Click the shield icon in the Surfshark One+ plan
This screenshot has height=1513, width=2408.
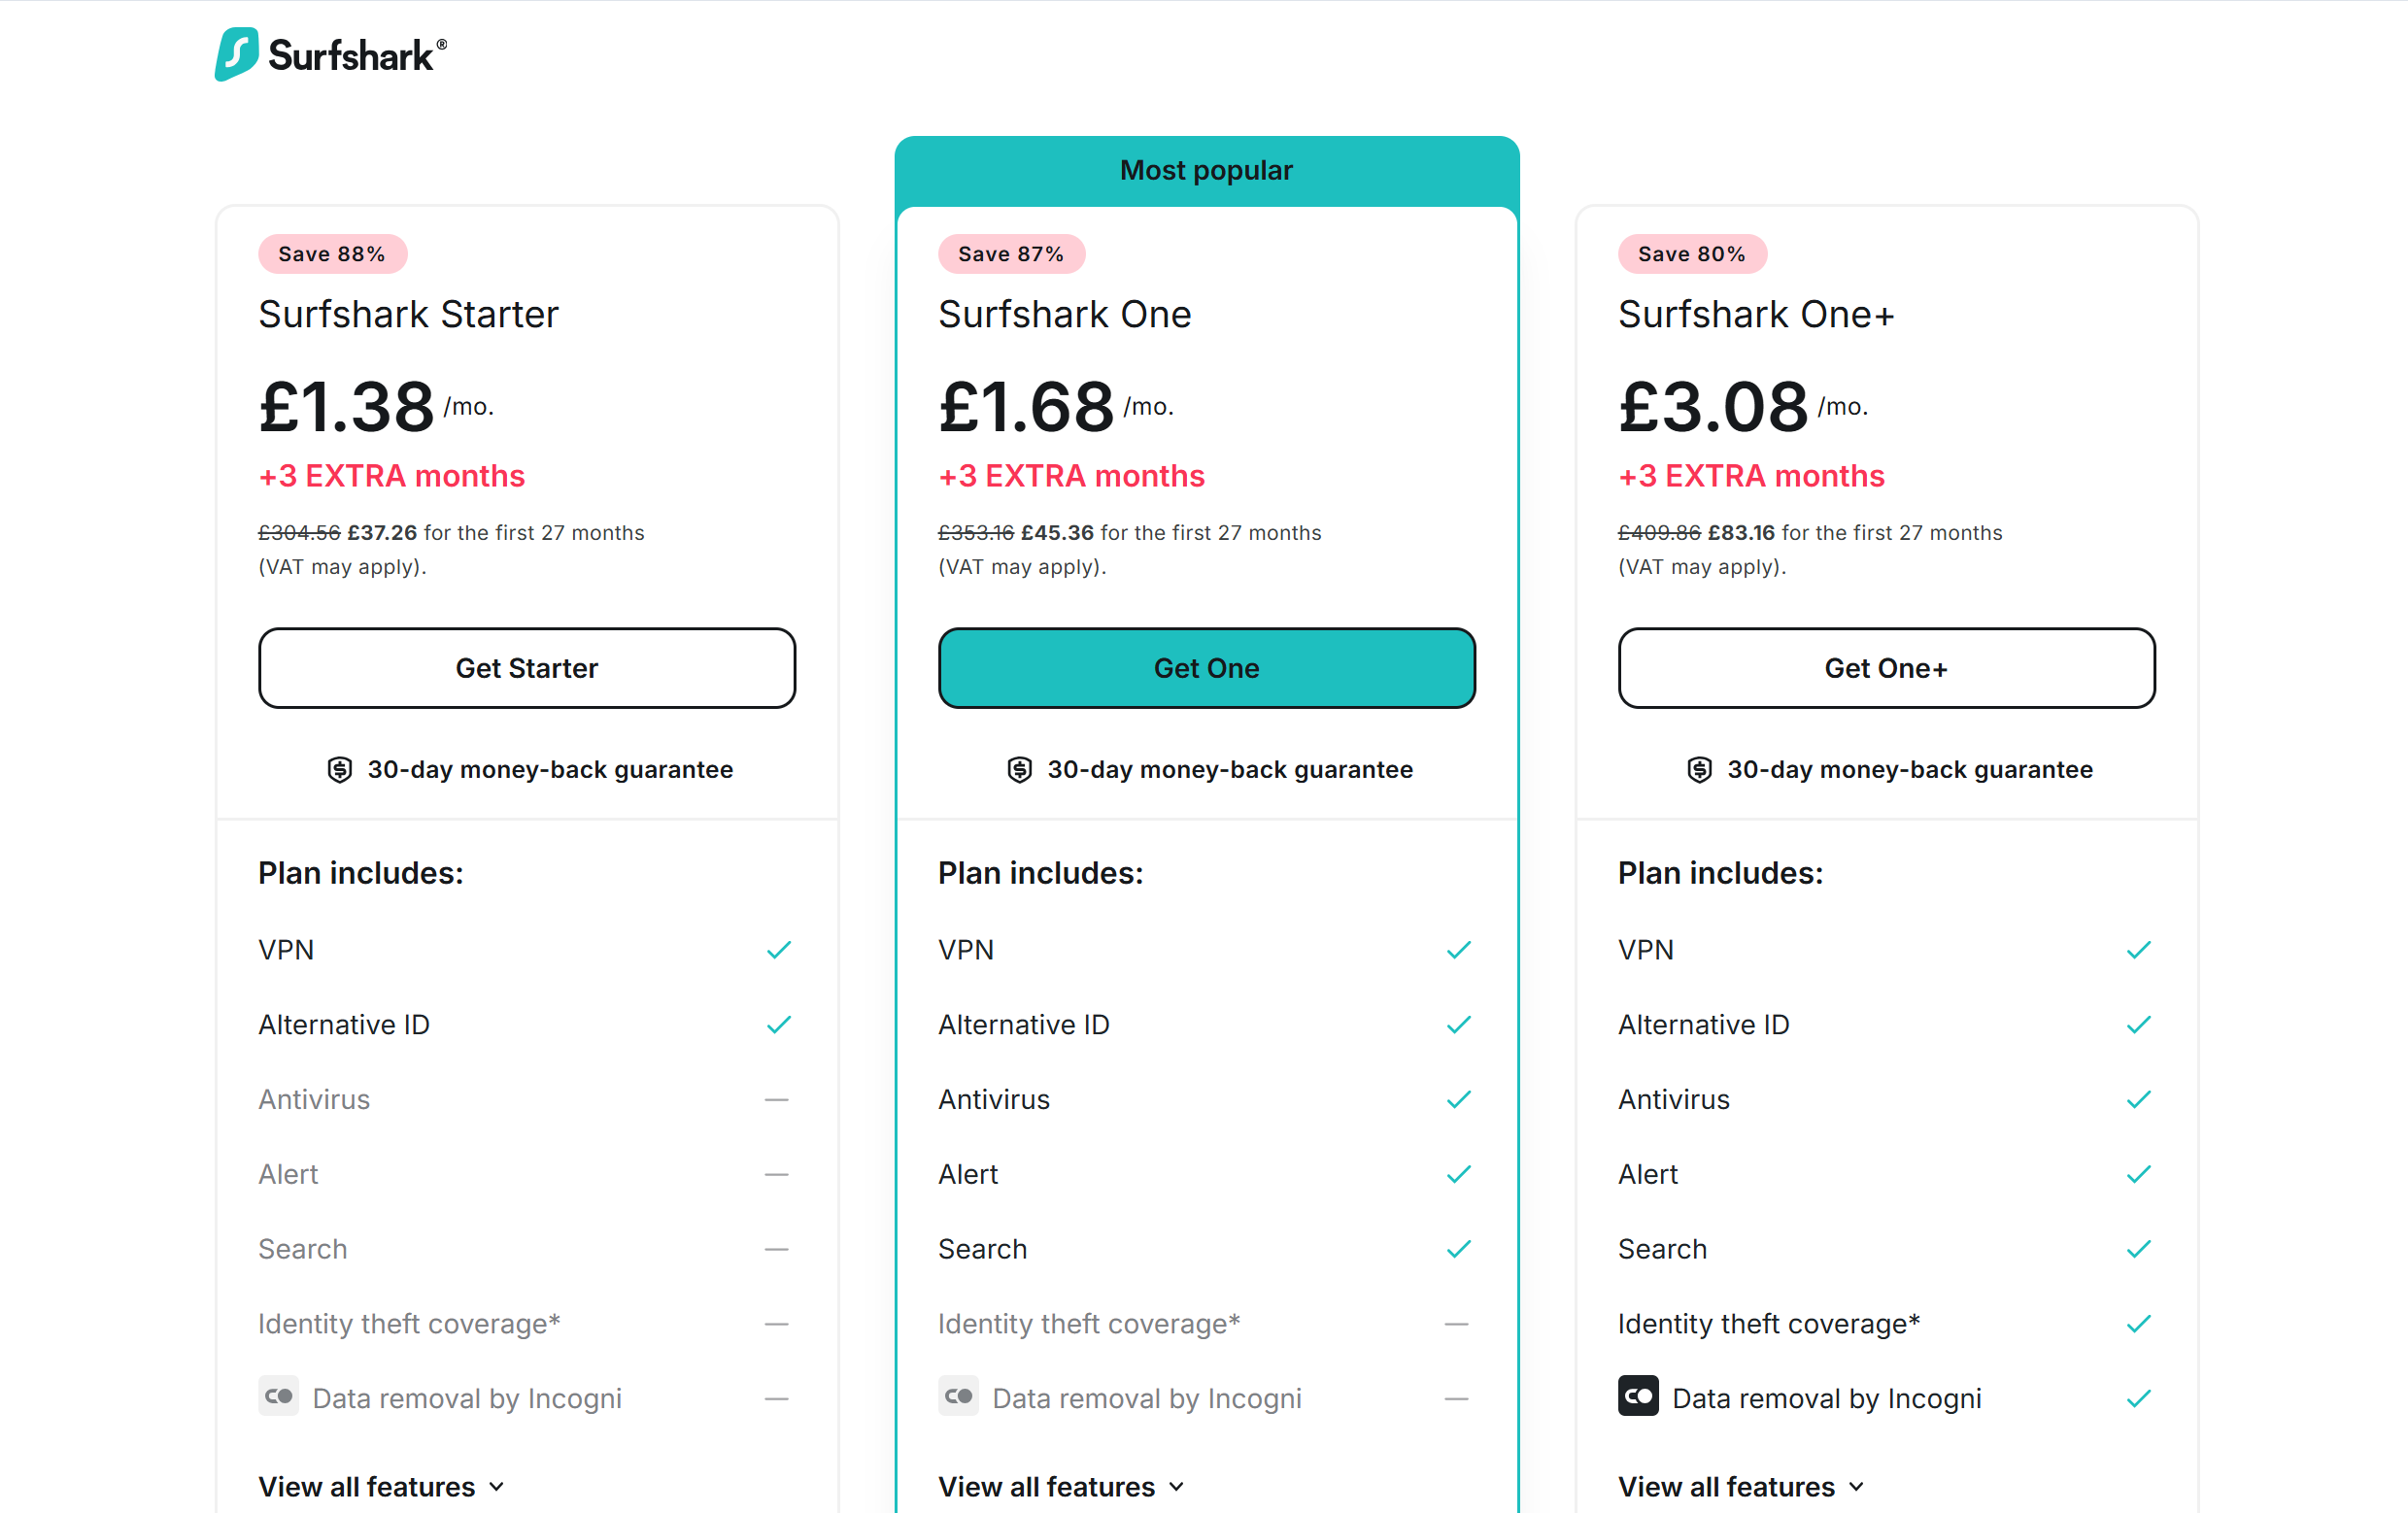(x=1699, y=769)
